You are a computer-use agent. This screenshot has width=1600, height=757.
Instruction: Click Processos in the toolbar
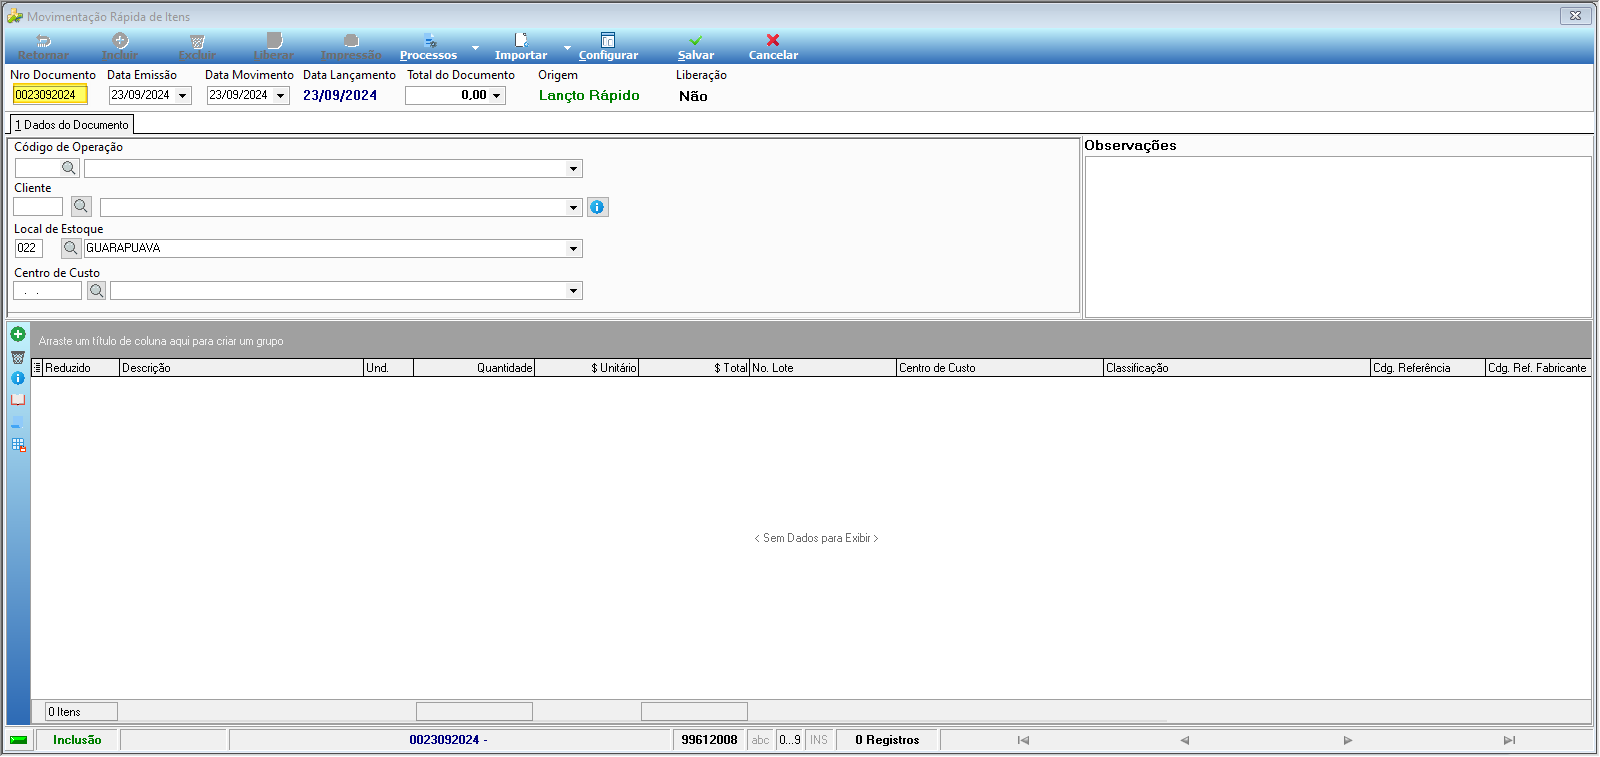(x=428, y=47)
